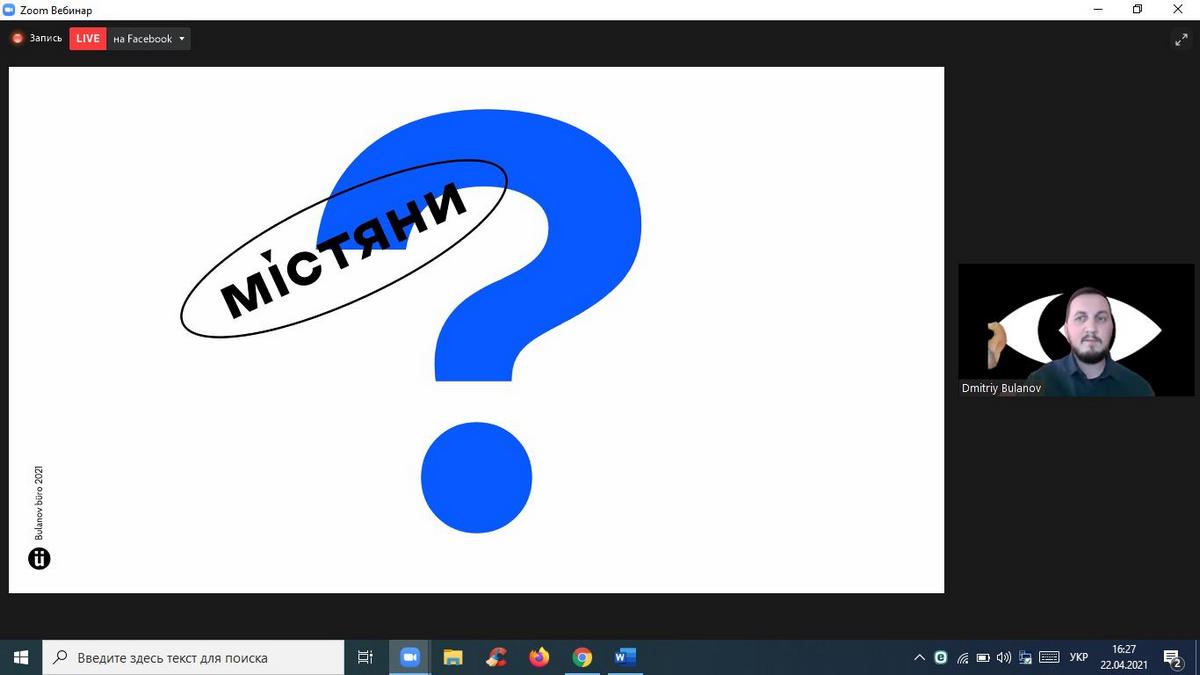Launch CCleaner from the taskbar
The height and width of the screenshot is (675, 1200).
(496, 658)
